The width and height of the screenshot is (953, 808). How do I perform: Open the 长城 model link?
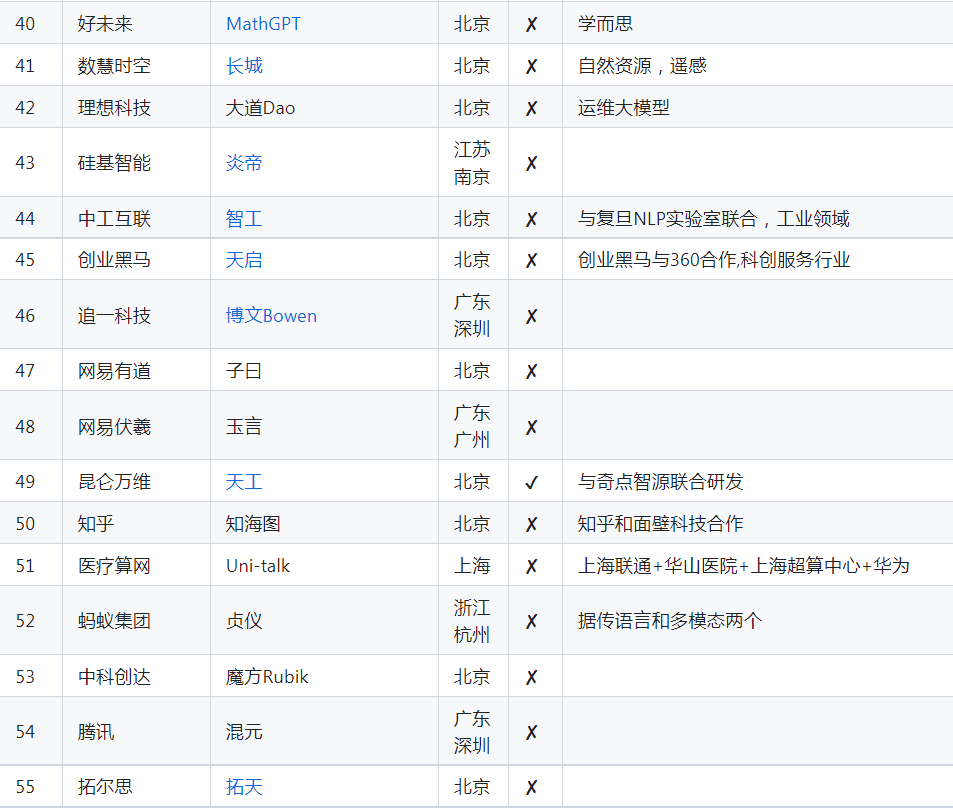click(x=244, y=66)
